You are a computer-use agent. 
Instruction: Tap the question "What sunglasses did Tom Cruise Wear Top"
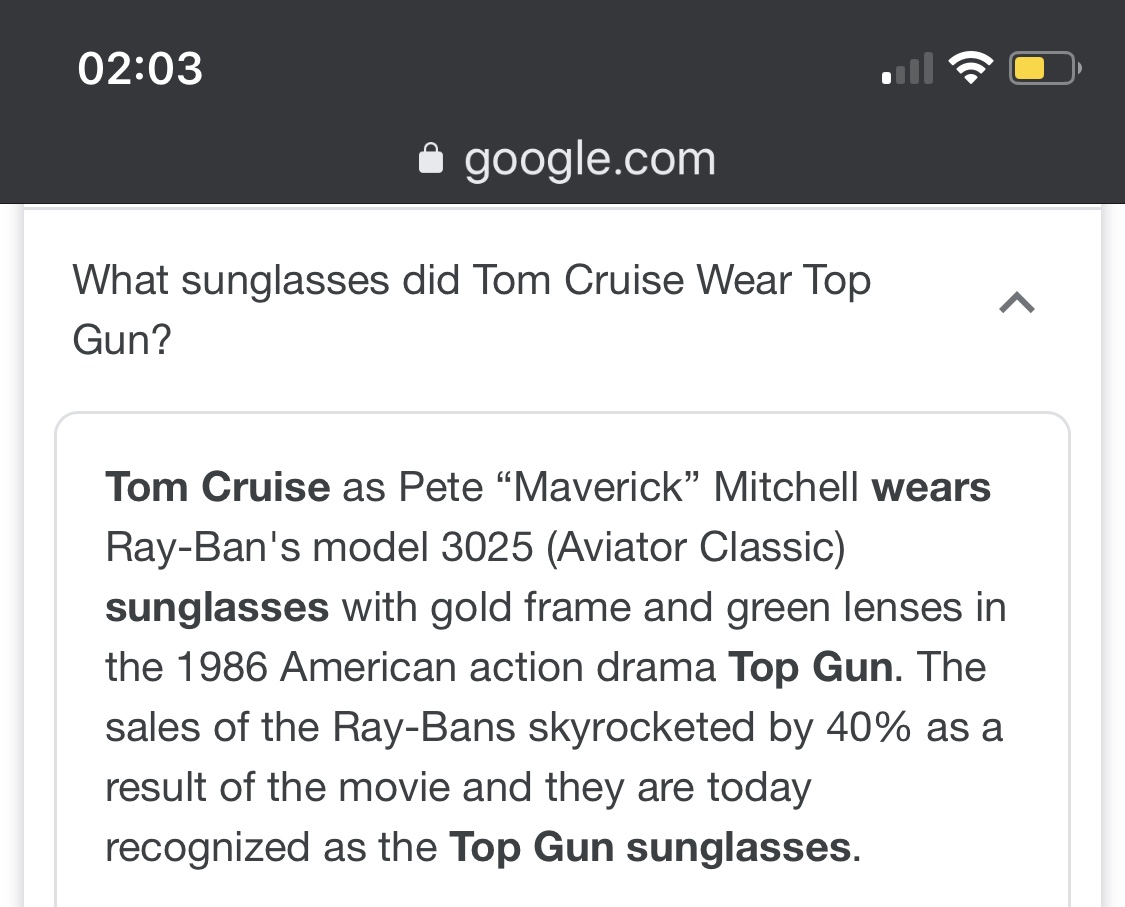(x=471, y=279)
